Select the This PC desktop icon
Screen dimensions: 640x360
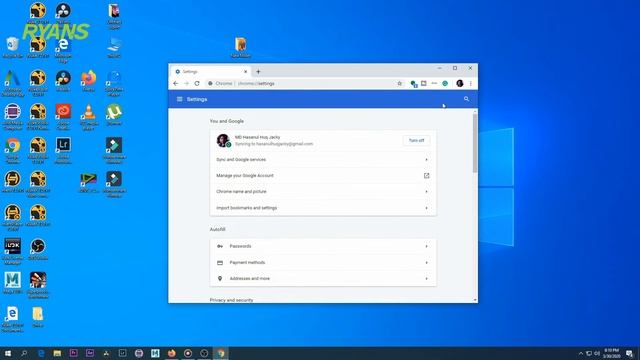114,47
